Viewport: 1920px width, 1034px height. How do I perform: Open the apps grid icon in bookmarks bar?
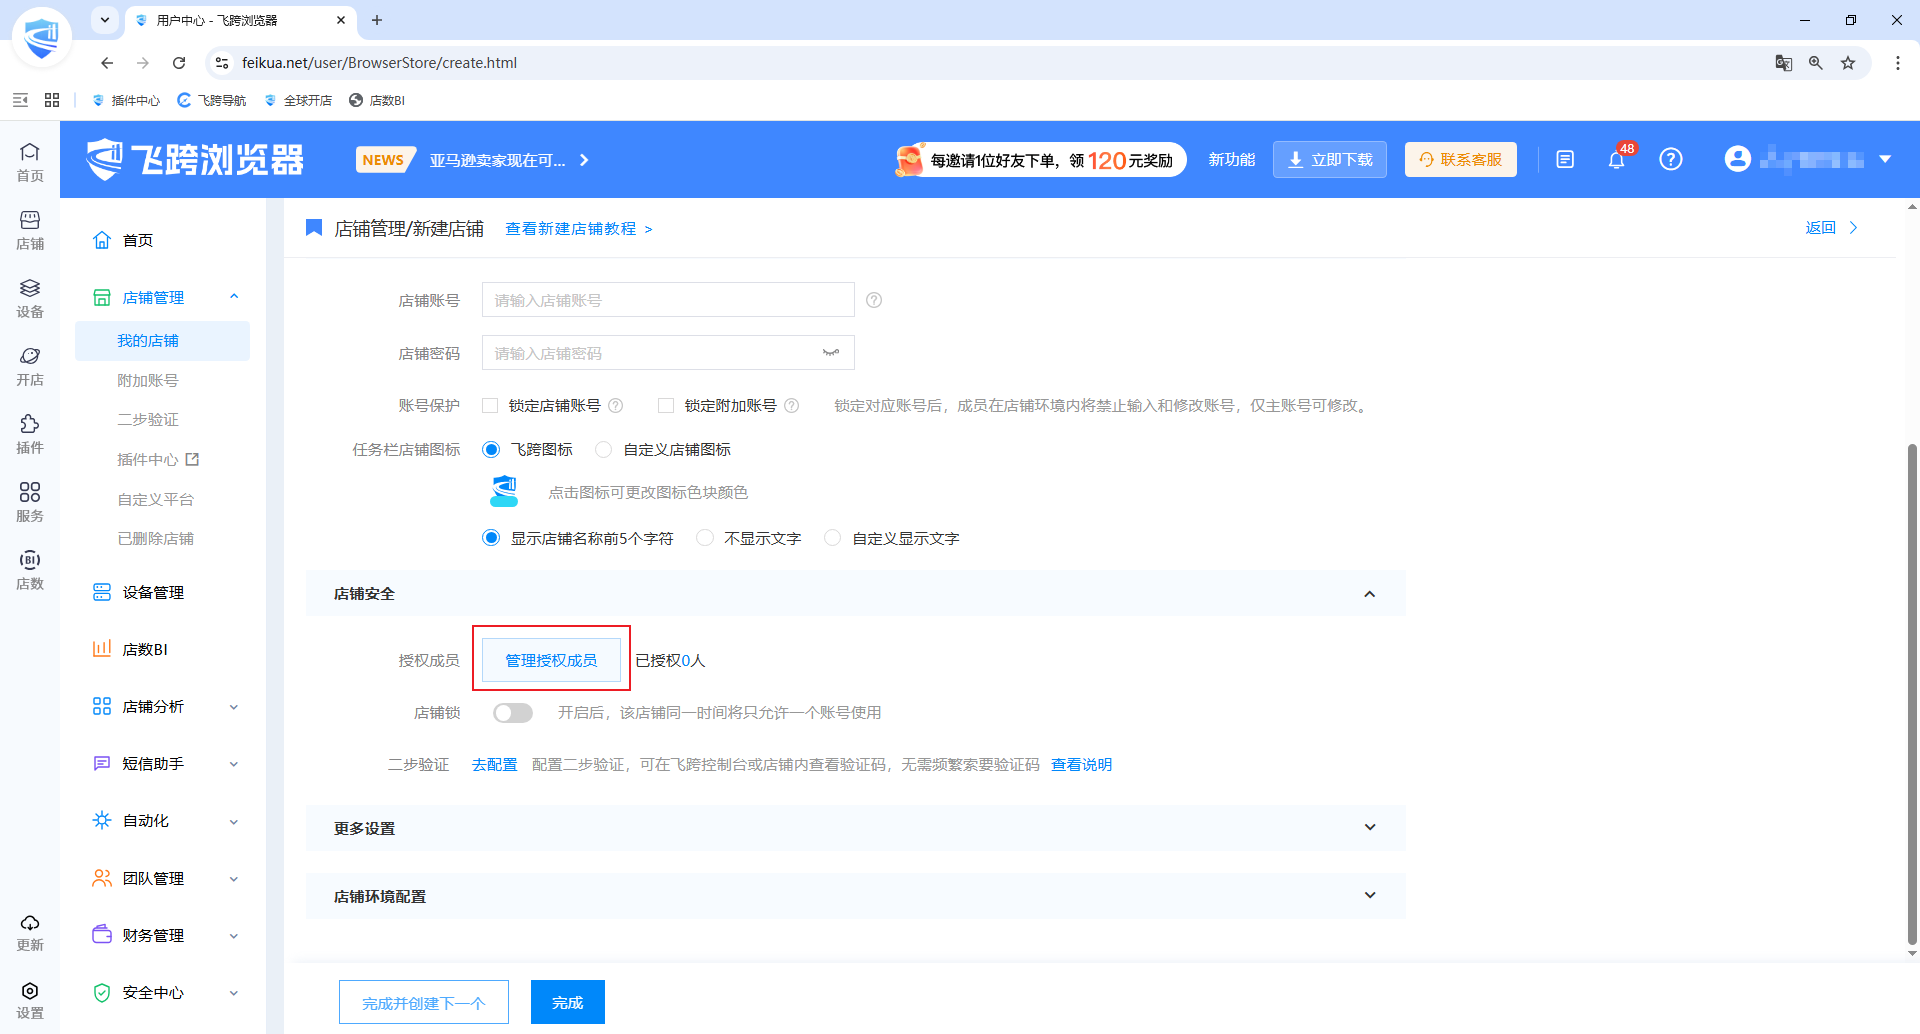pos(52,100)
